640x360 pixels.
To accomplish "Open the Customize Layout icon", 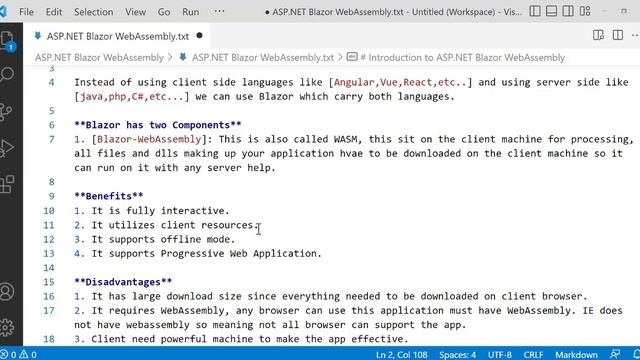I will tap(585, 11).
